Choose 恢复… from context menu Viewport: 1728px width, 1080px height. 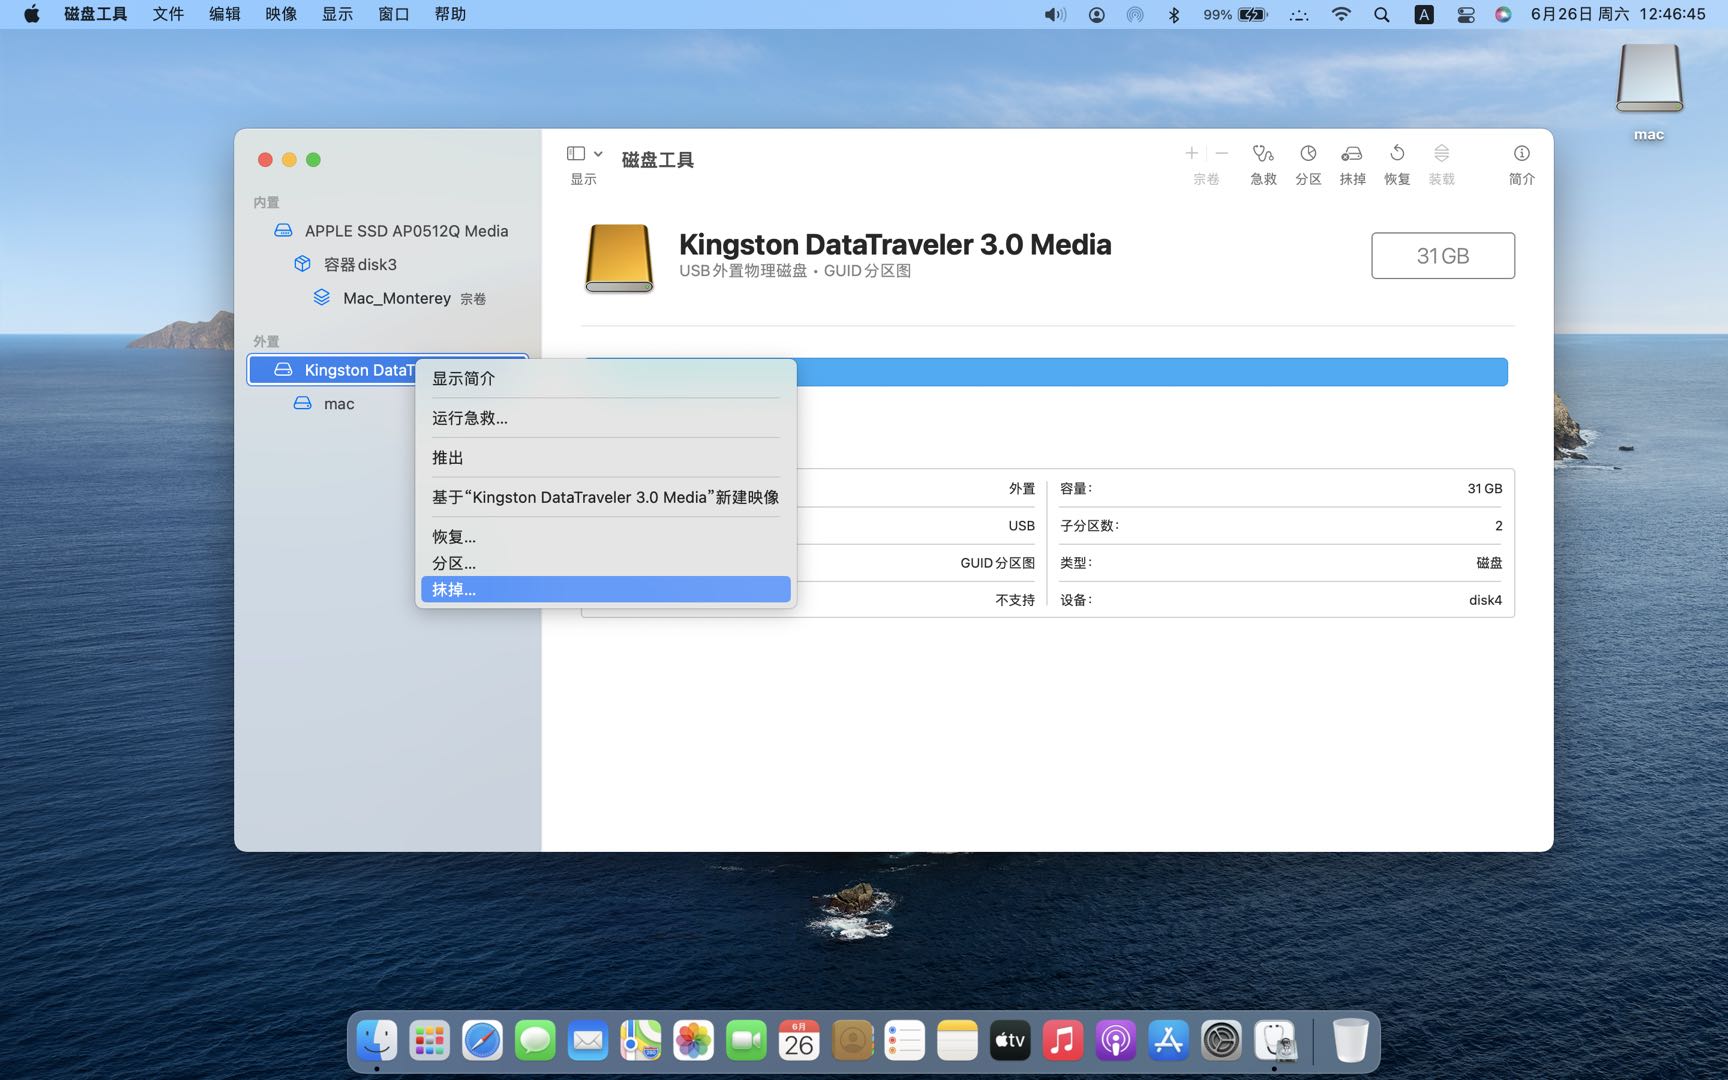pos(605,537)
